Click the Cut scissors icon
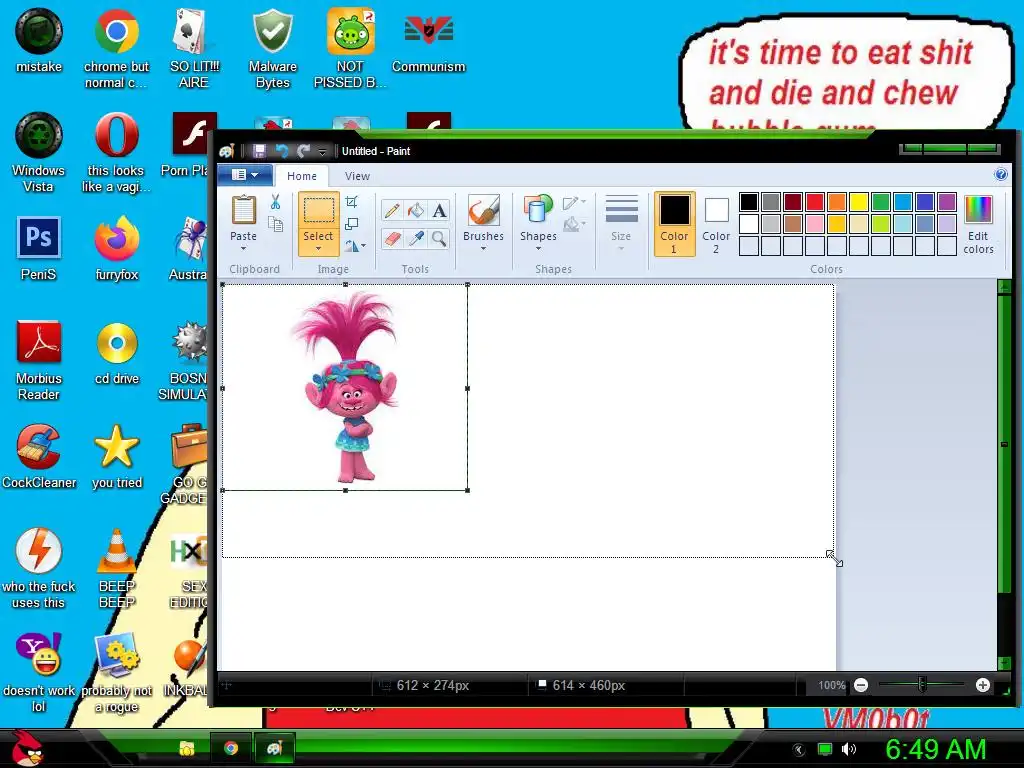 click(x=275, y=202)
